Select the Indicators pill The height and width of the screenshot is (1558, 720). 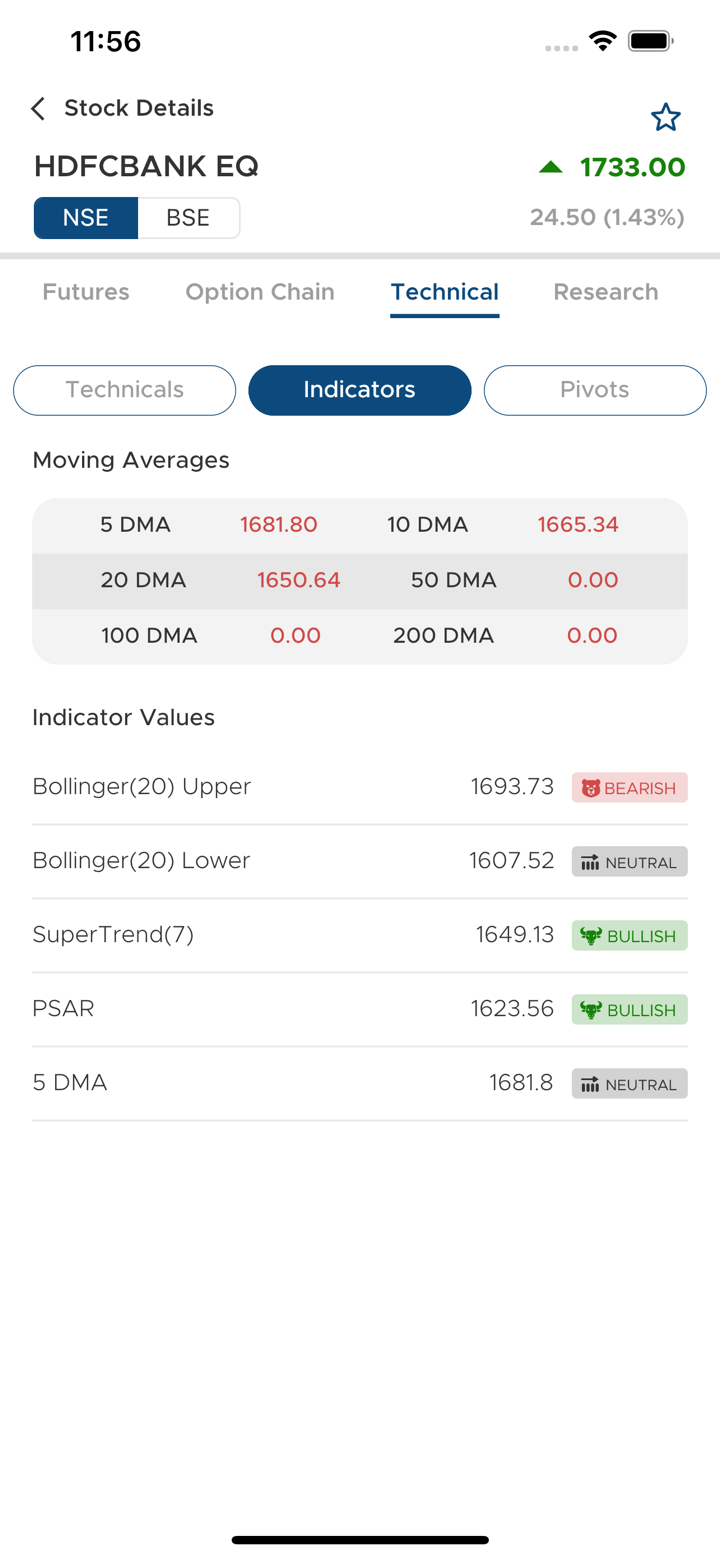359,390
